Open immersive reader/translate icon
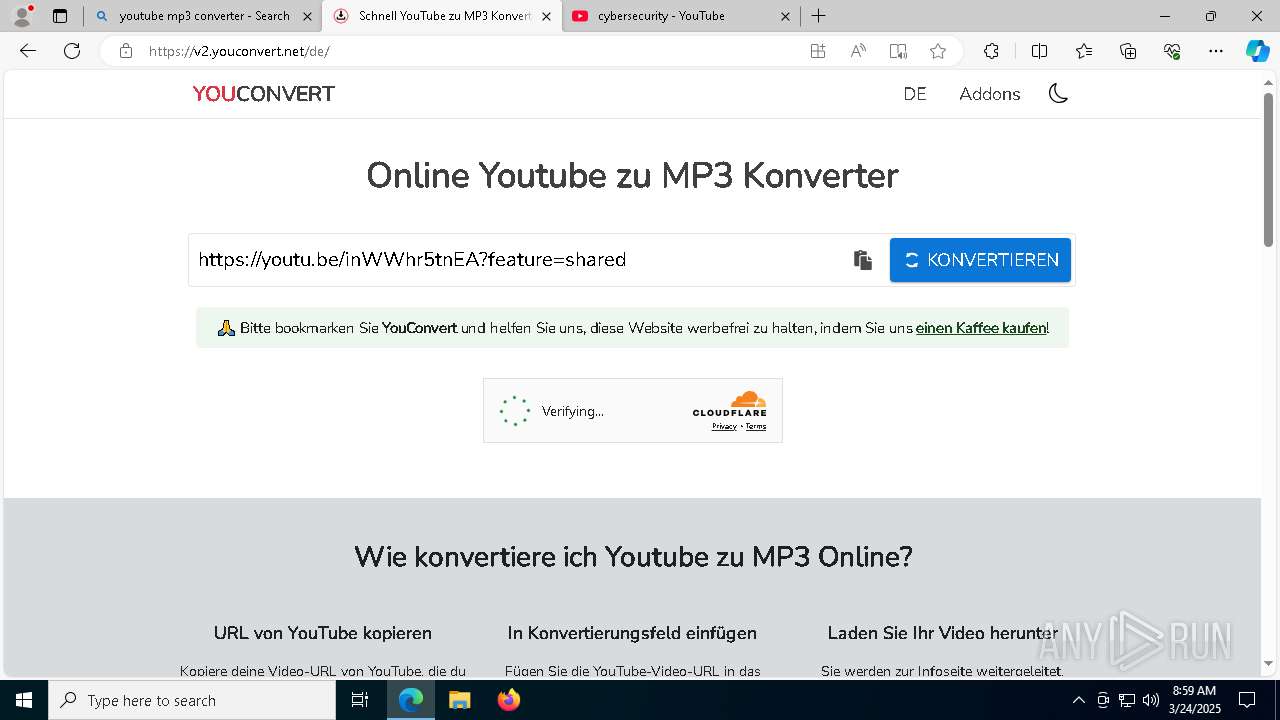Image resolution: width=1280 pixels, height=720 pixels. click(898, 51)
